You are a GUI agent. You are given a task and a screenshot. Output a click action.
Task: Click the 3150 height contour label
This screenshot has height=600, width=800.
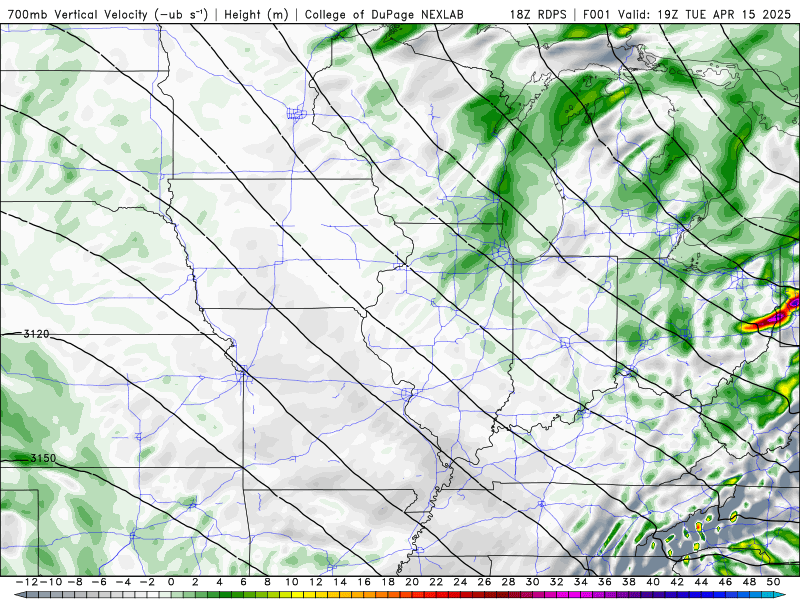pyautogui.click(x=43, y=458)
